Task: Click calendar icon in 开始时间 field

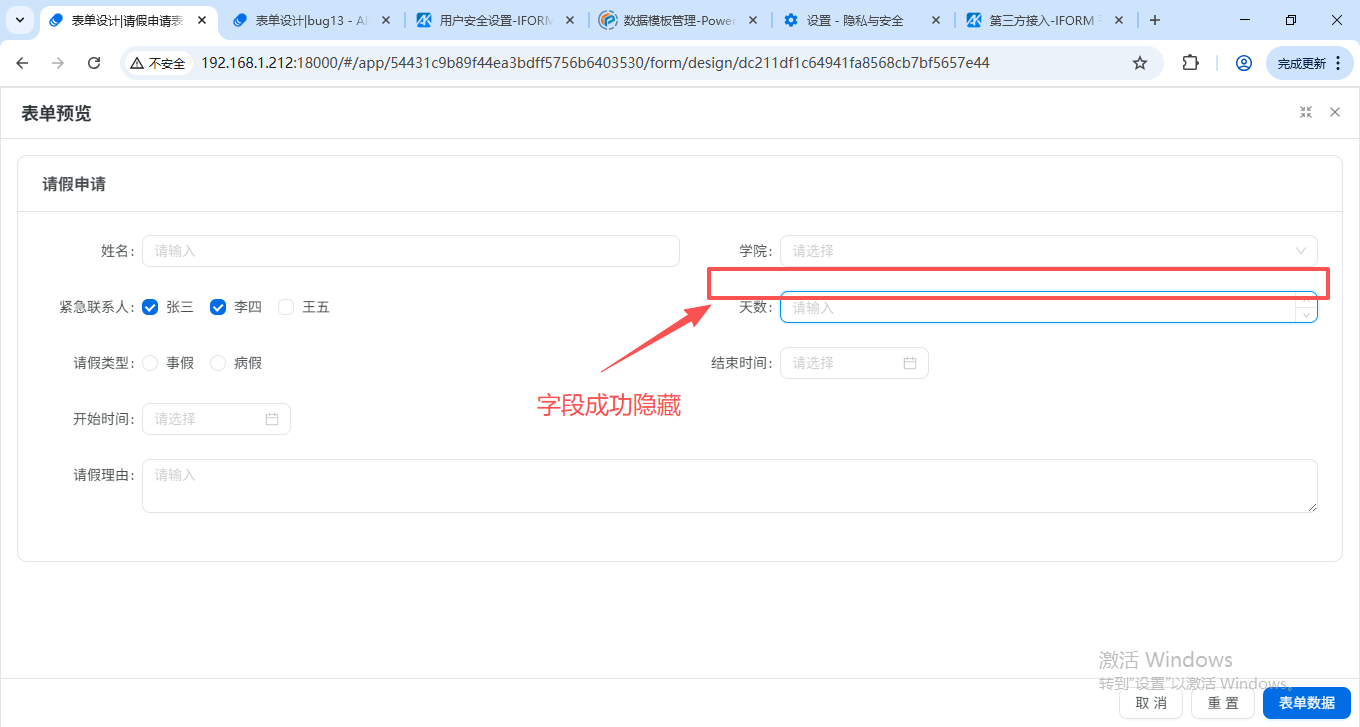Action: pyautogui.click(x=272, y=419)
